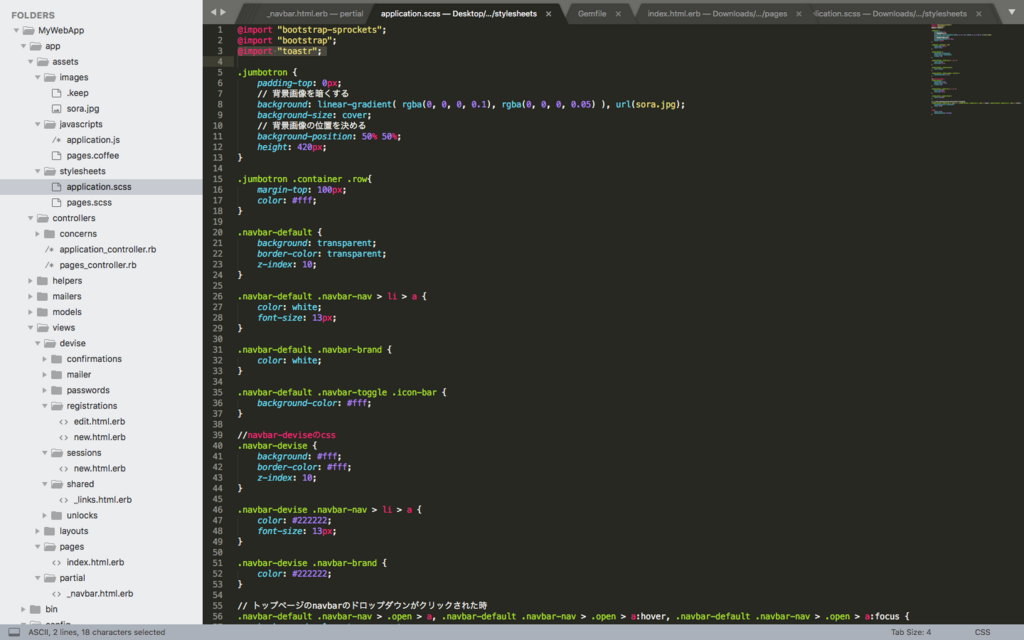Collapse the MyWebApp root folder
The image size is (1024, 640).
pos(16,30)
